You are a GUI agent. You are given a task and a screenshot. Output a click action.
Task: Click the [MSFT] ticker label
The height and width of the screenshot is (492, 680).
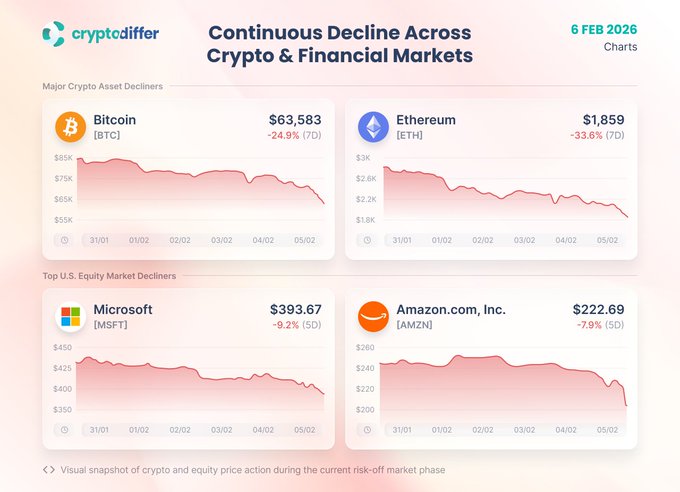pyautogui.click(x=110, y=325)
